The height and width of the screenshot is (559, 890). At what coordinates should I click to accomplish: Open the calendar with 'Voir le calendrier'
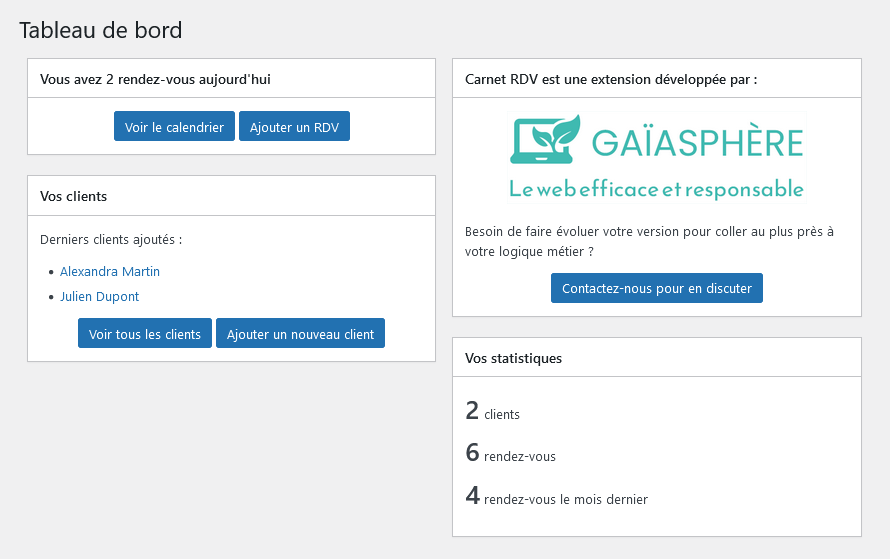174,127
